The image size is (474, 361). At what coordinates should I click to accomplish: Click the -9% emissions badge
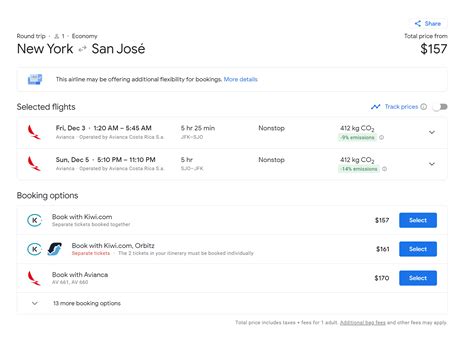[x=357, y=137]
